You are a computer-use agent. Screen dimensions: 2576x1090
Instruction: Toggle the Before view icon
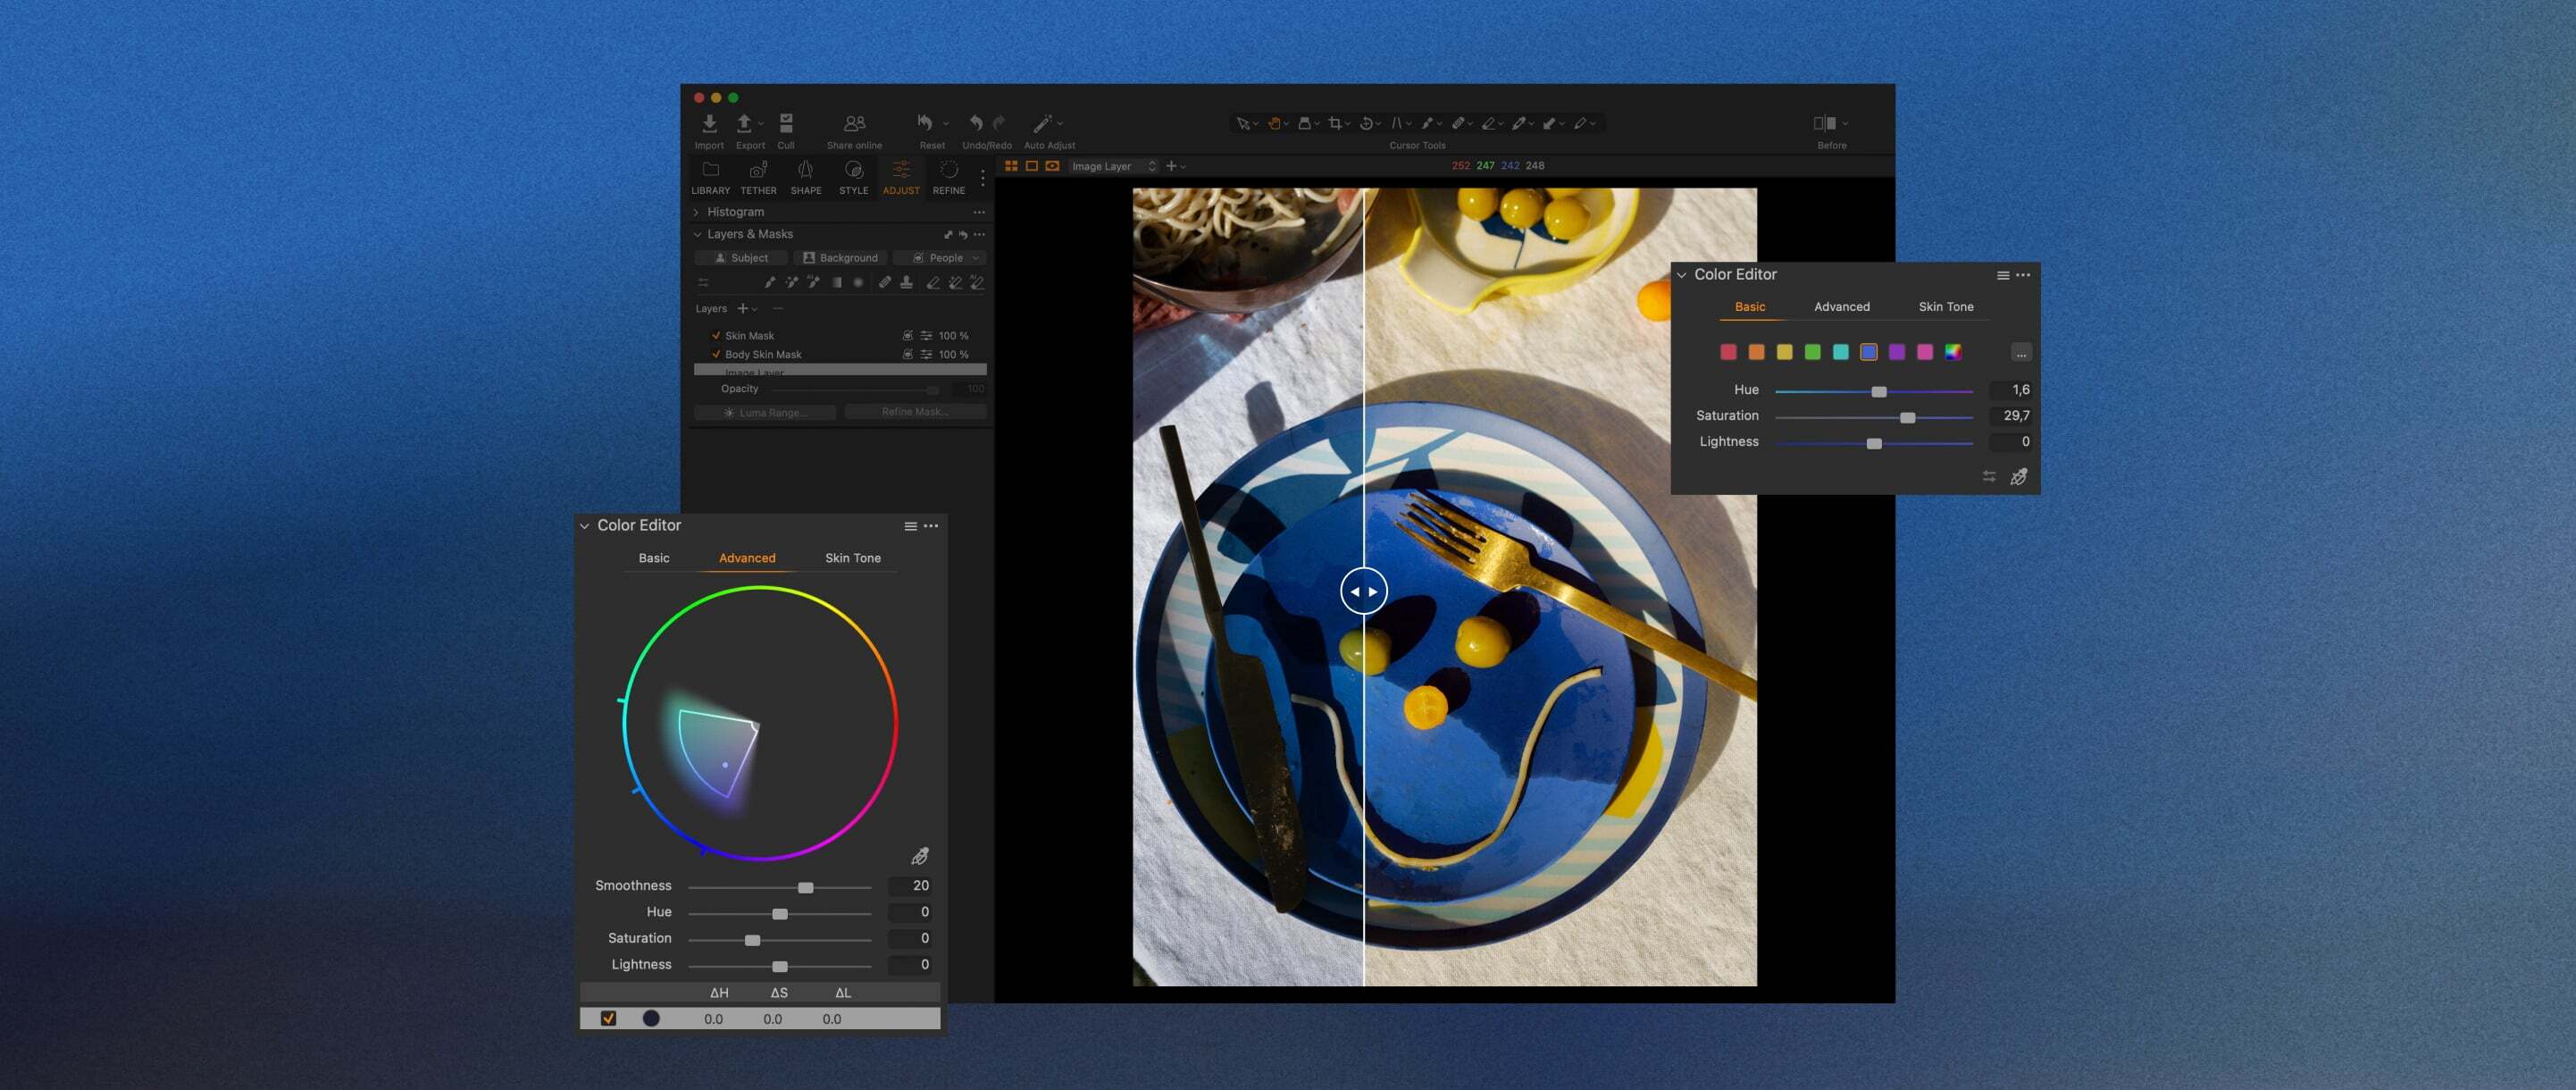coord(1824,124)
